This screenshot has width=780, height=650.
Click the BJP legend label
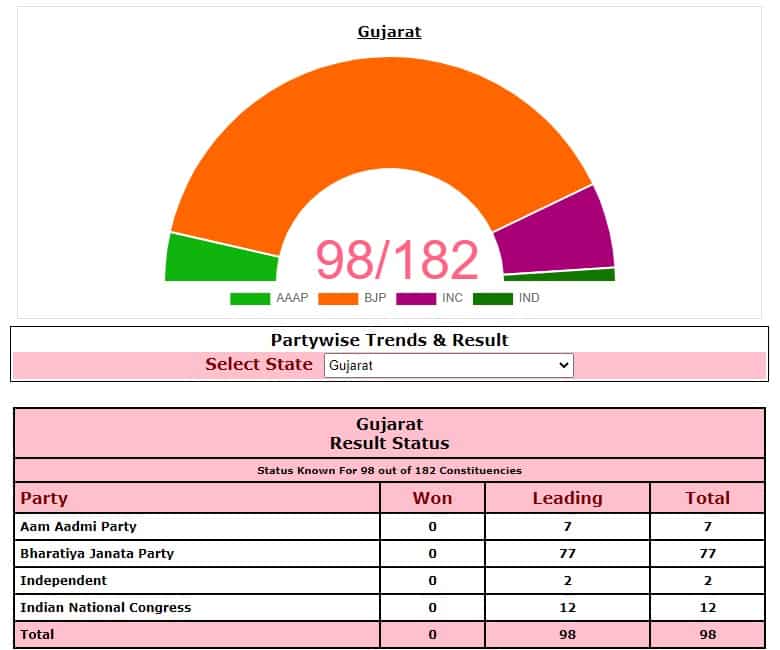pos(375,298)
